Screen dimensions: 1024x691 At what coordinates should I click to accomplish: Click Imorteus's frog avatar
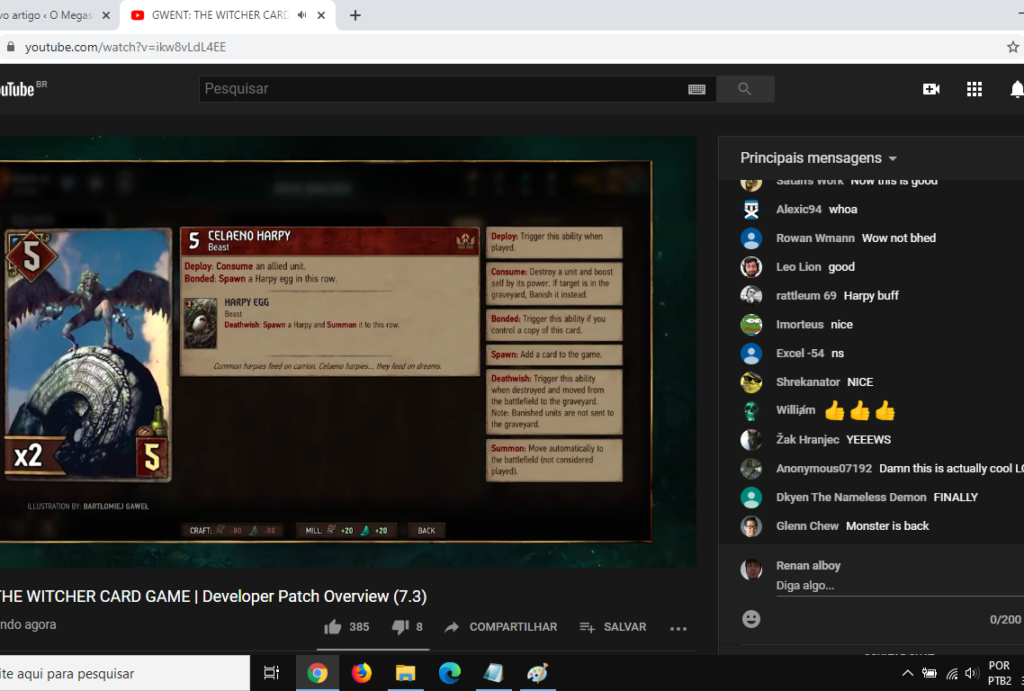click(x=751, y=325)
